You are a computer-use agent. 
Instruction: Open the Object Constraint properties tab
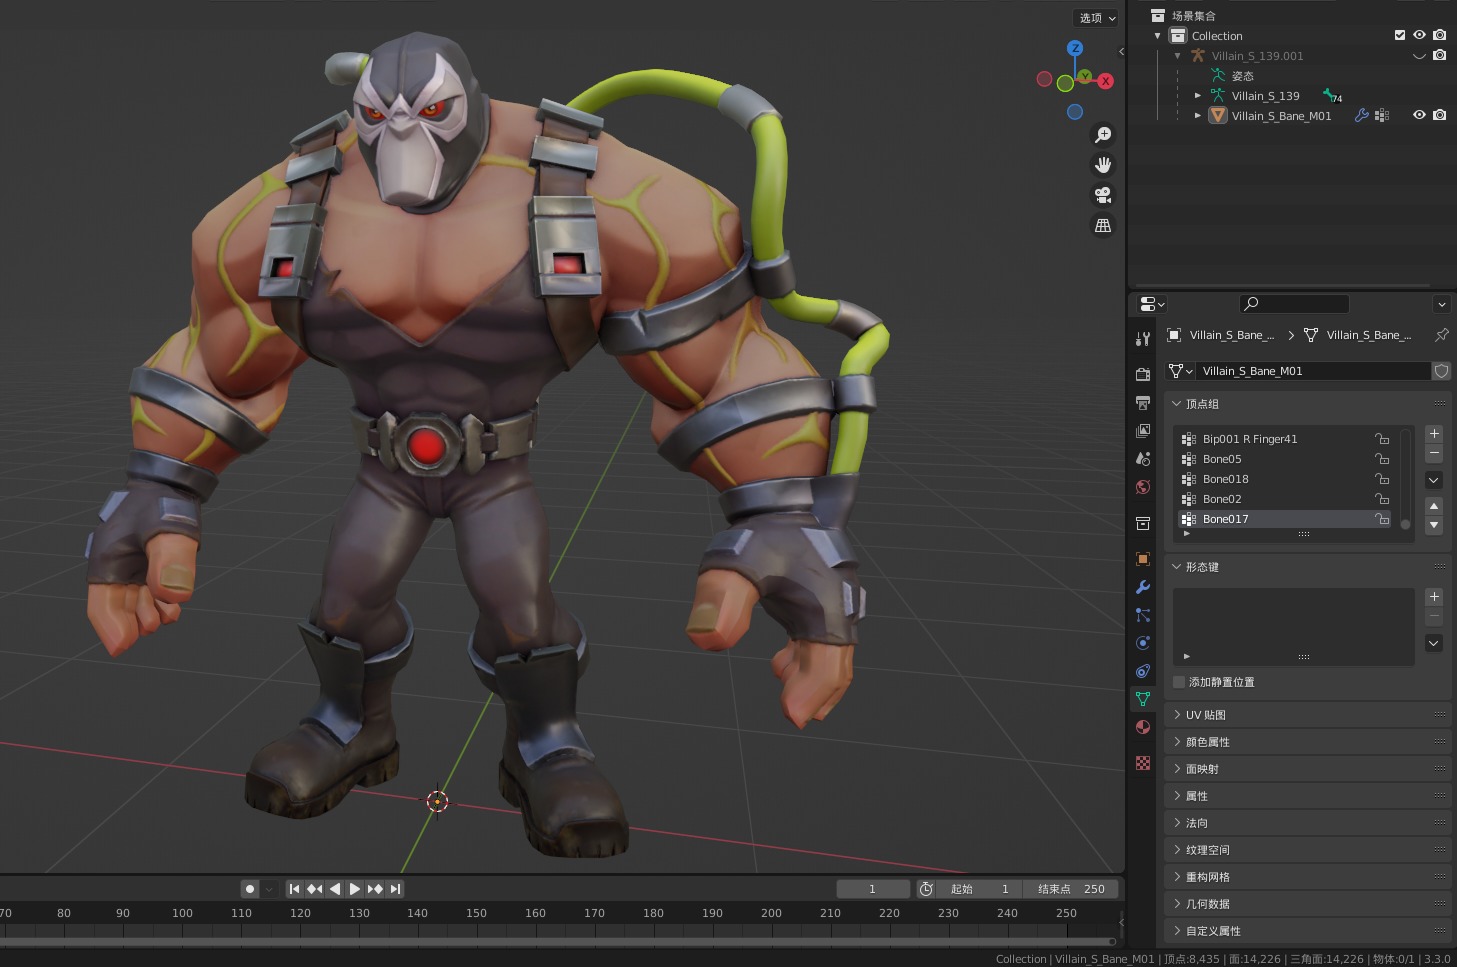(1143, 671)
